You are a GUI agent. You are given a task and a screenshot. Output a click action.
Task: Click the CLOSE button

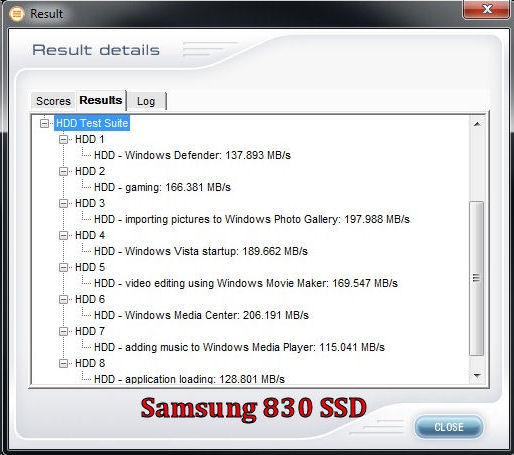point(449,427)
